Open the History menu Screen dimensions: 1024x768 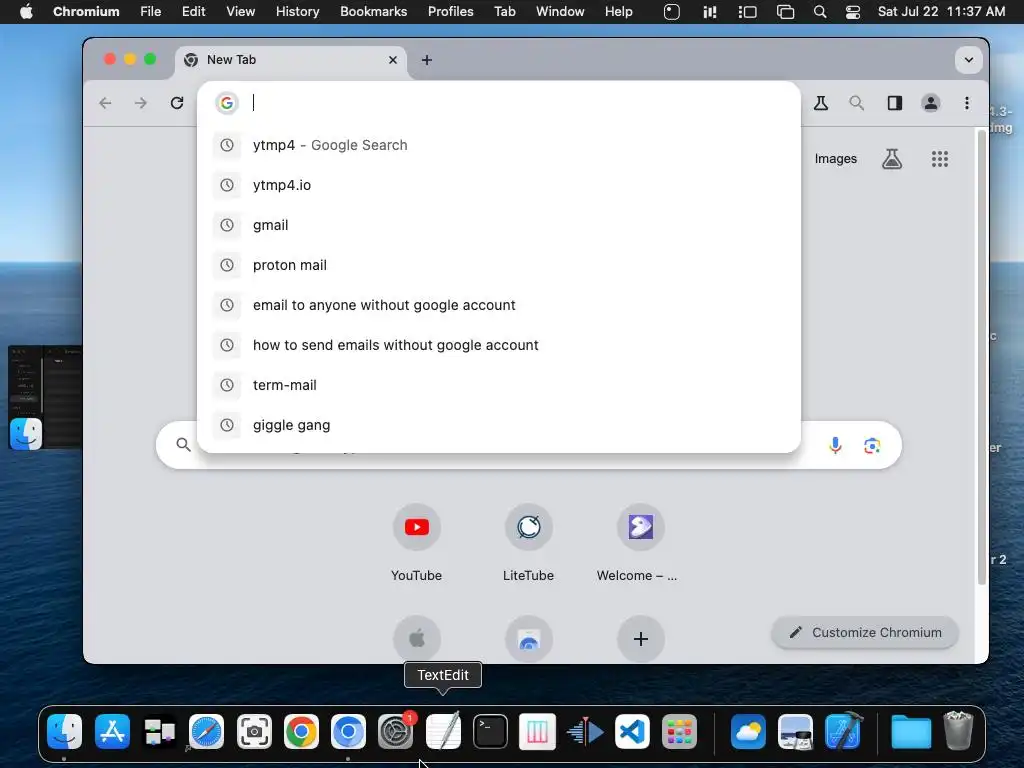tap(297, 12)
